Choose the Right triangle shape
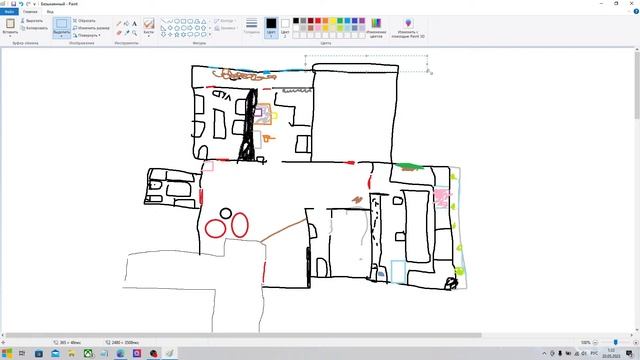Image resolution: width=640 pixels, height=360 pixels. point(163,28)
